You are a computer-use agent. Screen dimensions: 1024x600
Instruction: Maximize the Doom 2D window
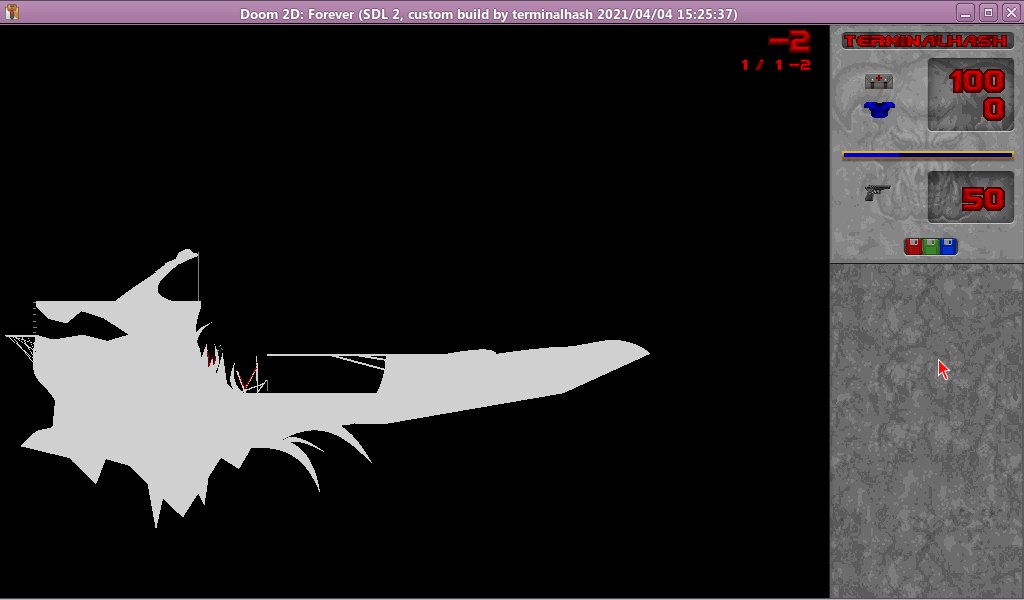(x=988, y=12)
